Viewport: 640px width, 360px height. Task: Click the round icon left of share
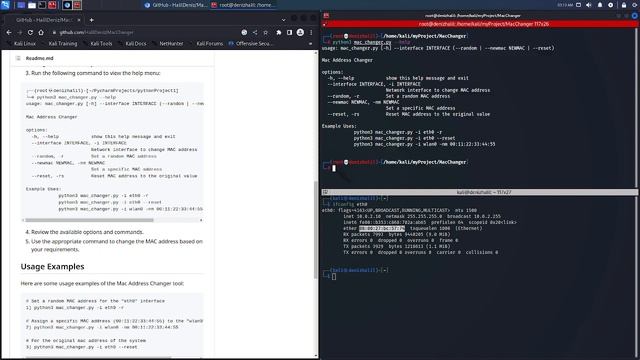[244, 32]
